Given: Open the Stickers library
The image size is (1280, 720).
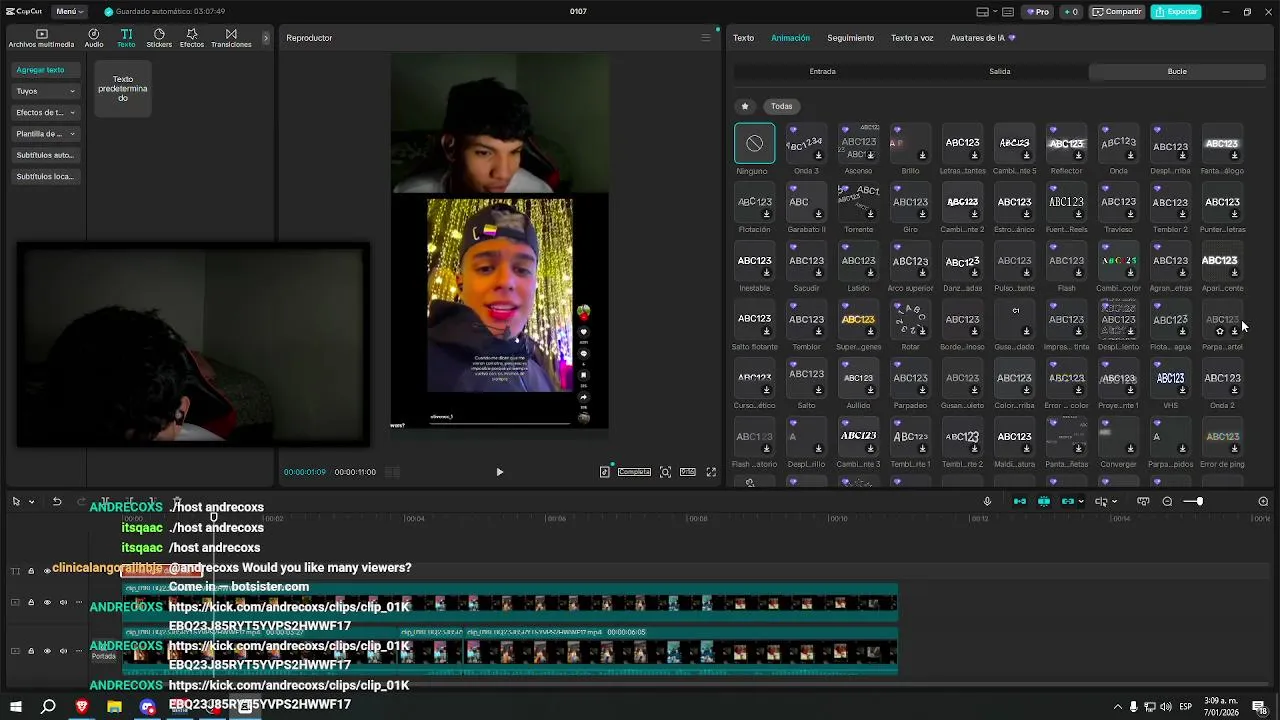Looking at the screenshot, I should pos(159,38).
